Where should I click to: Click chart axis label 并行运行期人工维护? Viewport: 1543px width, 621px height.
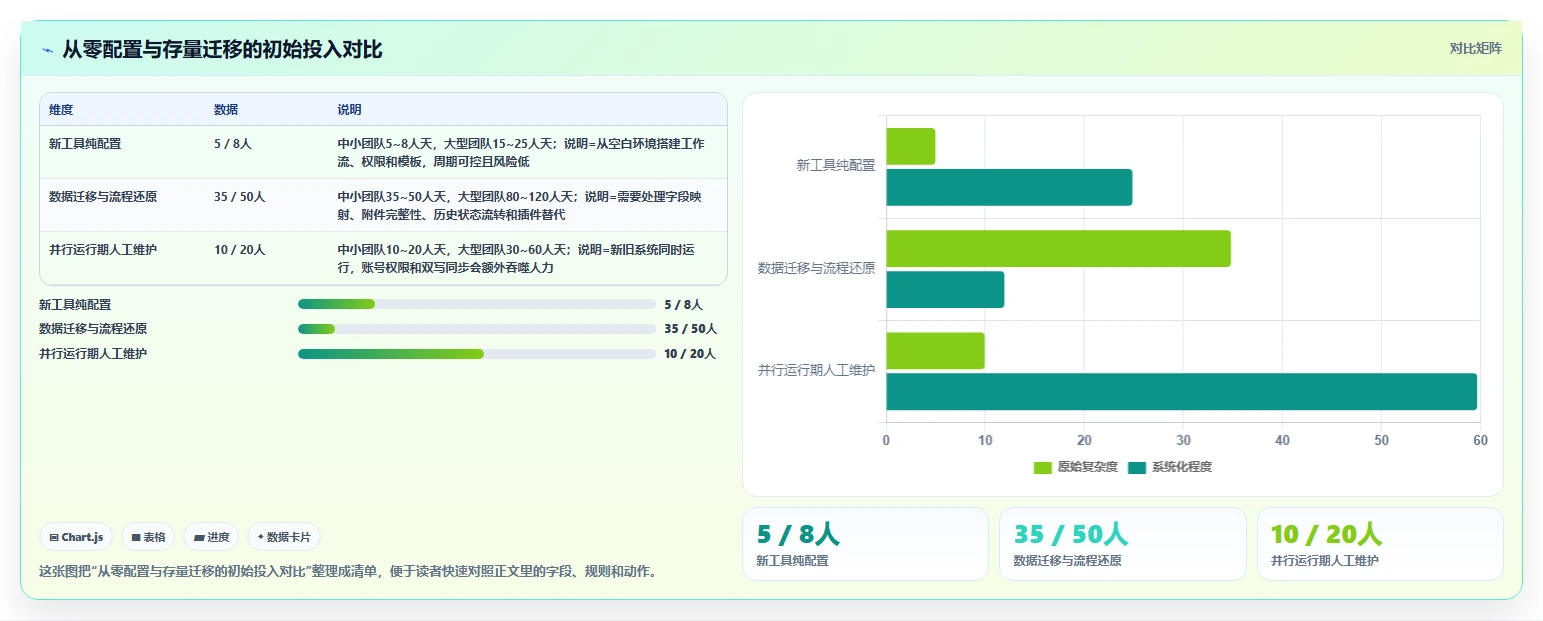click(817, 370)
